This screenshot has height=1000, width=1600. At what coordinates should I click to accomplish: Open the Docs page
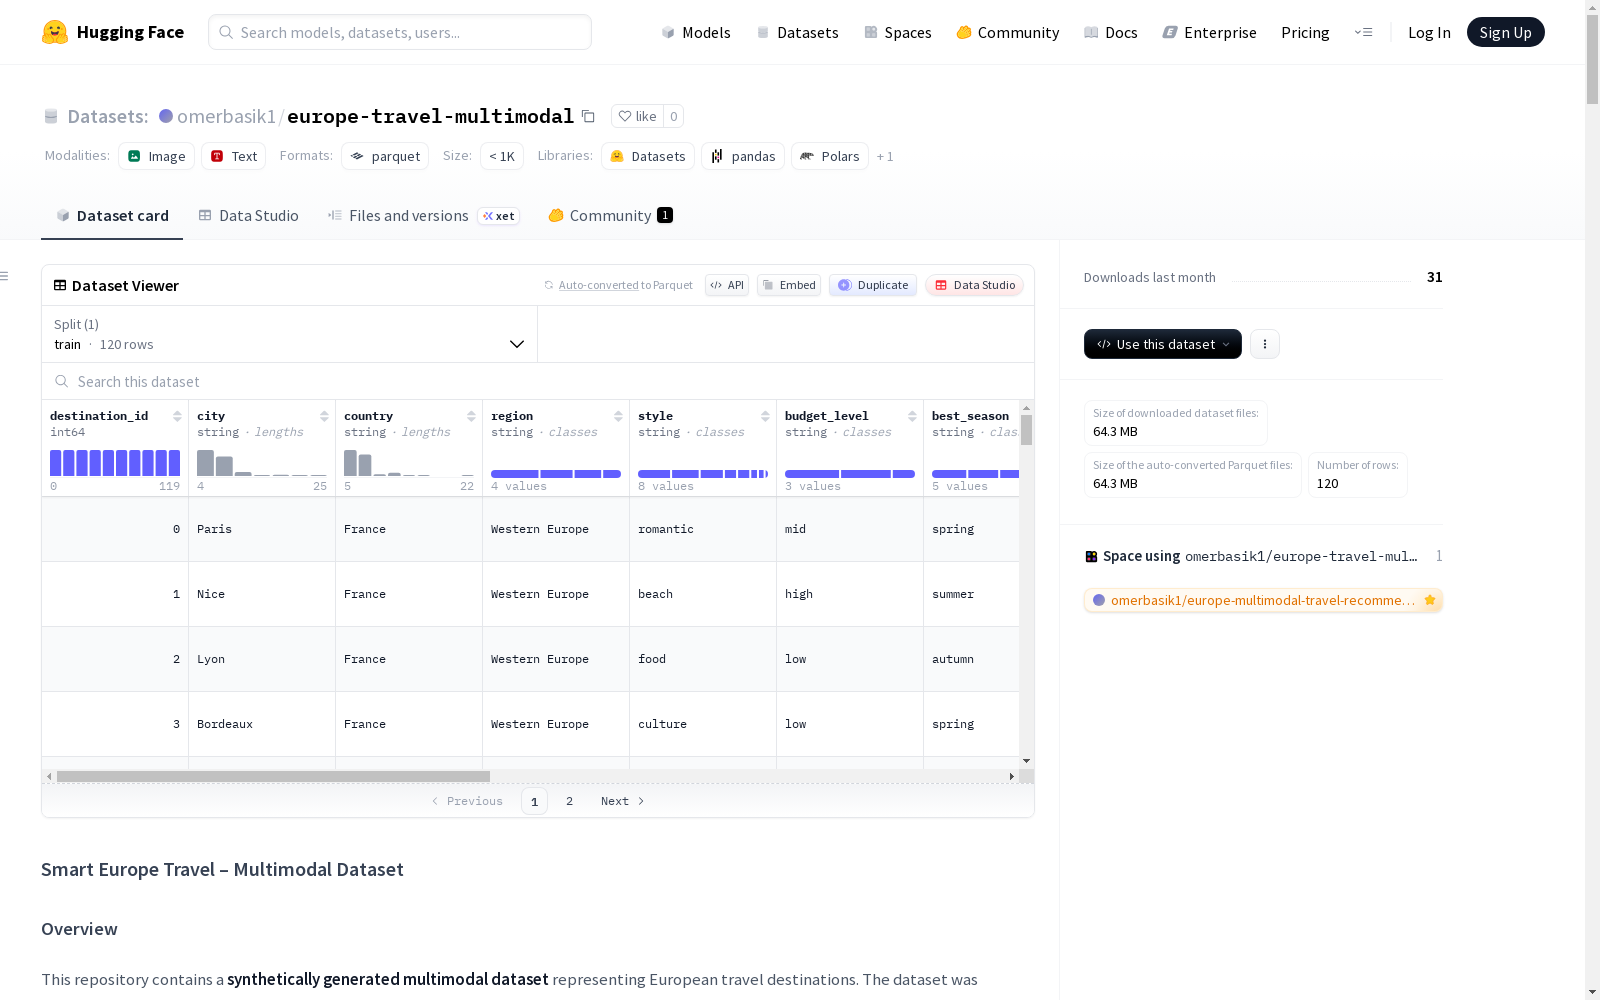click(1111, 32)
